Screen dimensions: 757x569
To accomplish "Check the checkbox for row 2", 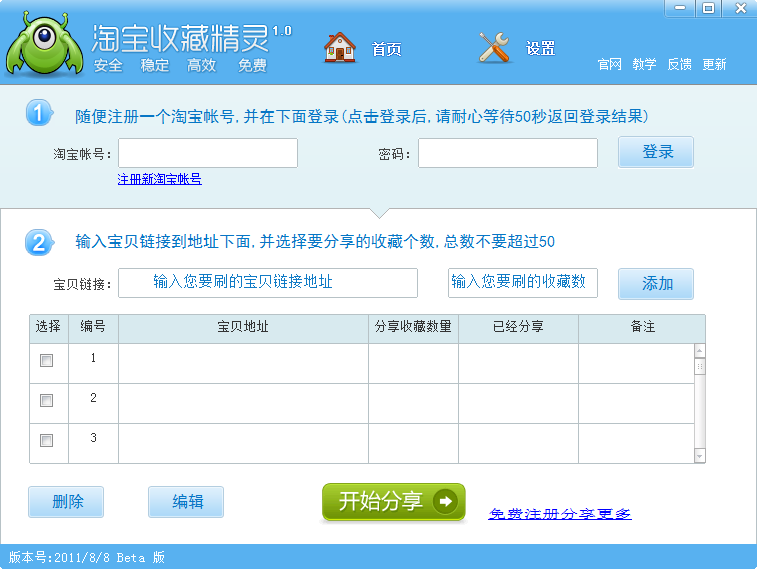I will [46, 401].
